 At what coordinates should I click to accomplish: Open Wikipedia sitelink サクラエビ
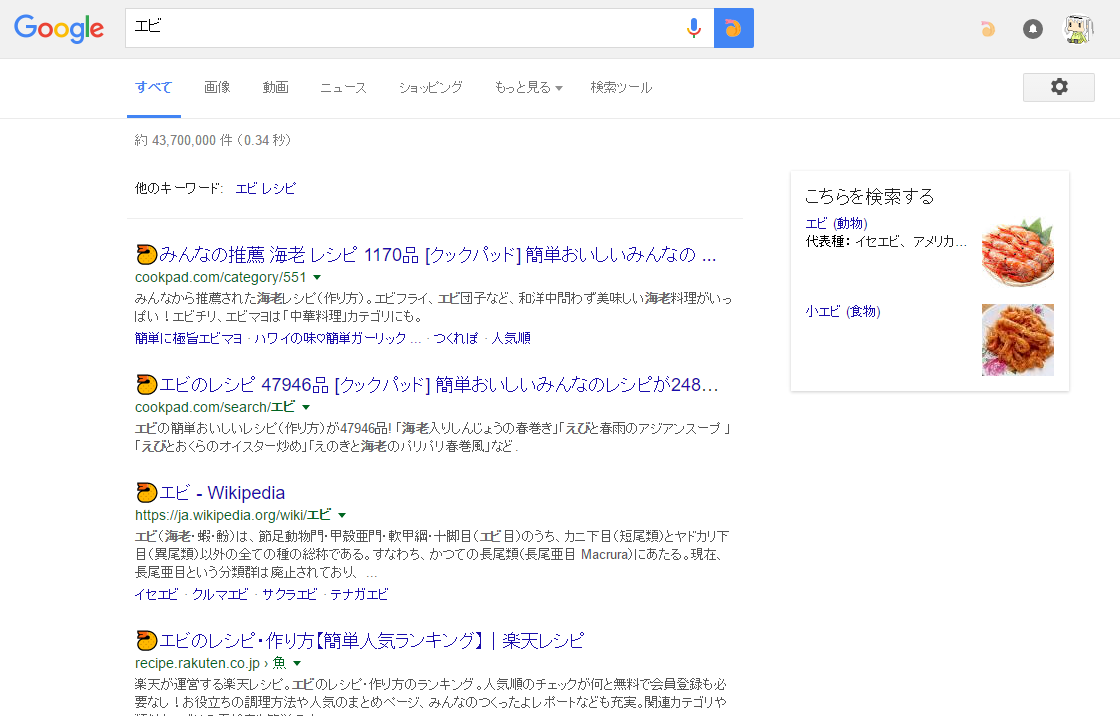[x=289, y=594]
